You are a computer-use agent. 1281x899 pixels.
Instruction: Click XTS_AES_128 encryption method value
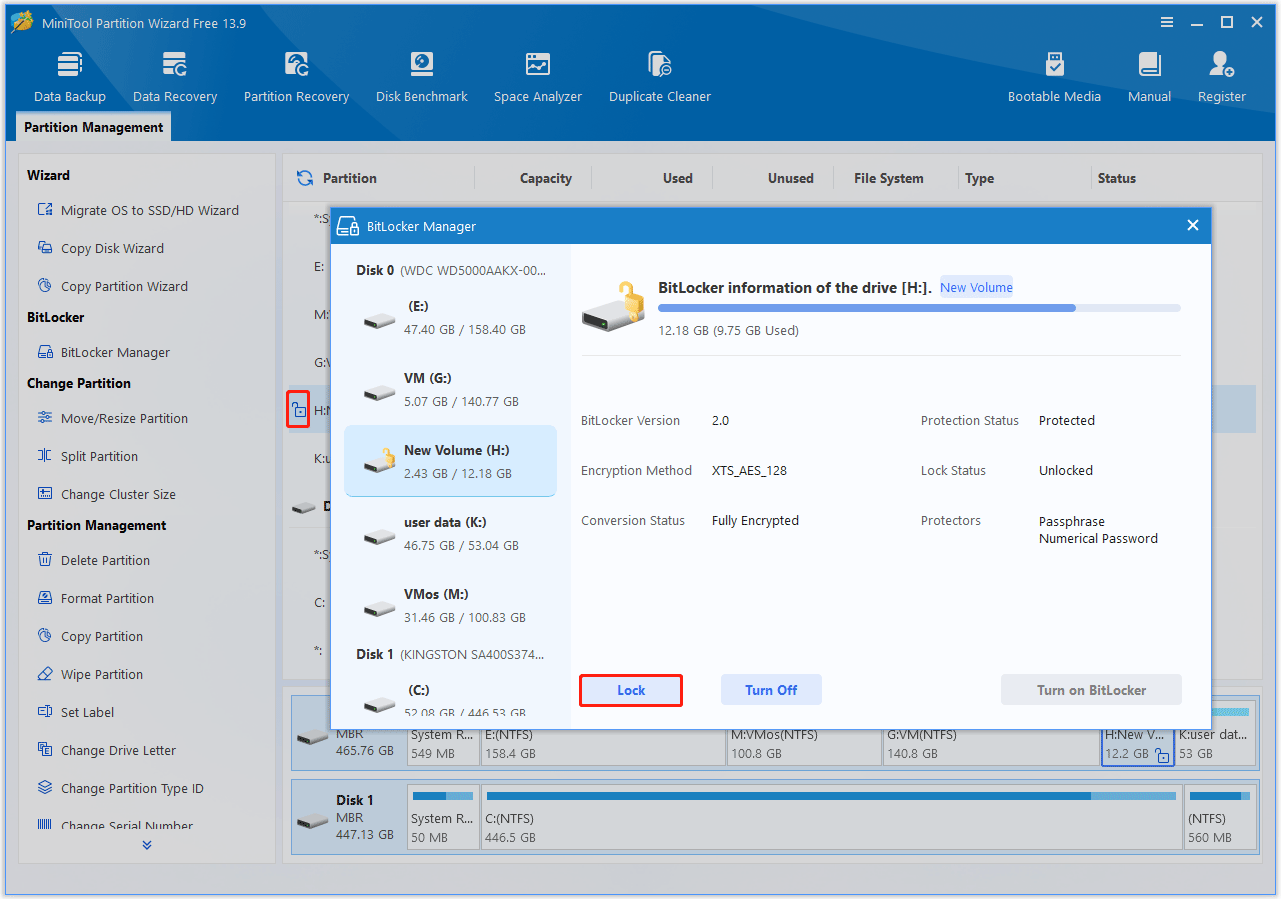pyautogui.click(x=749, y=471)
